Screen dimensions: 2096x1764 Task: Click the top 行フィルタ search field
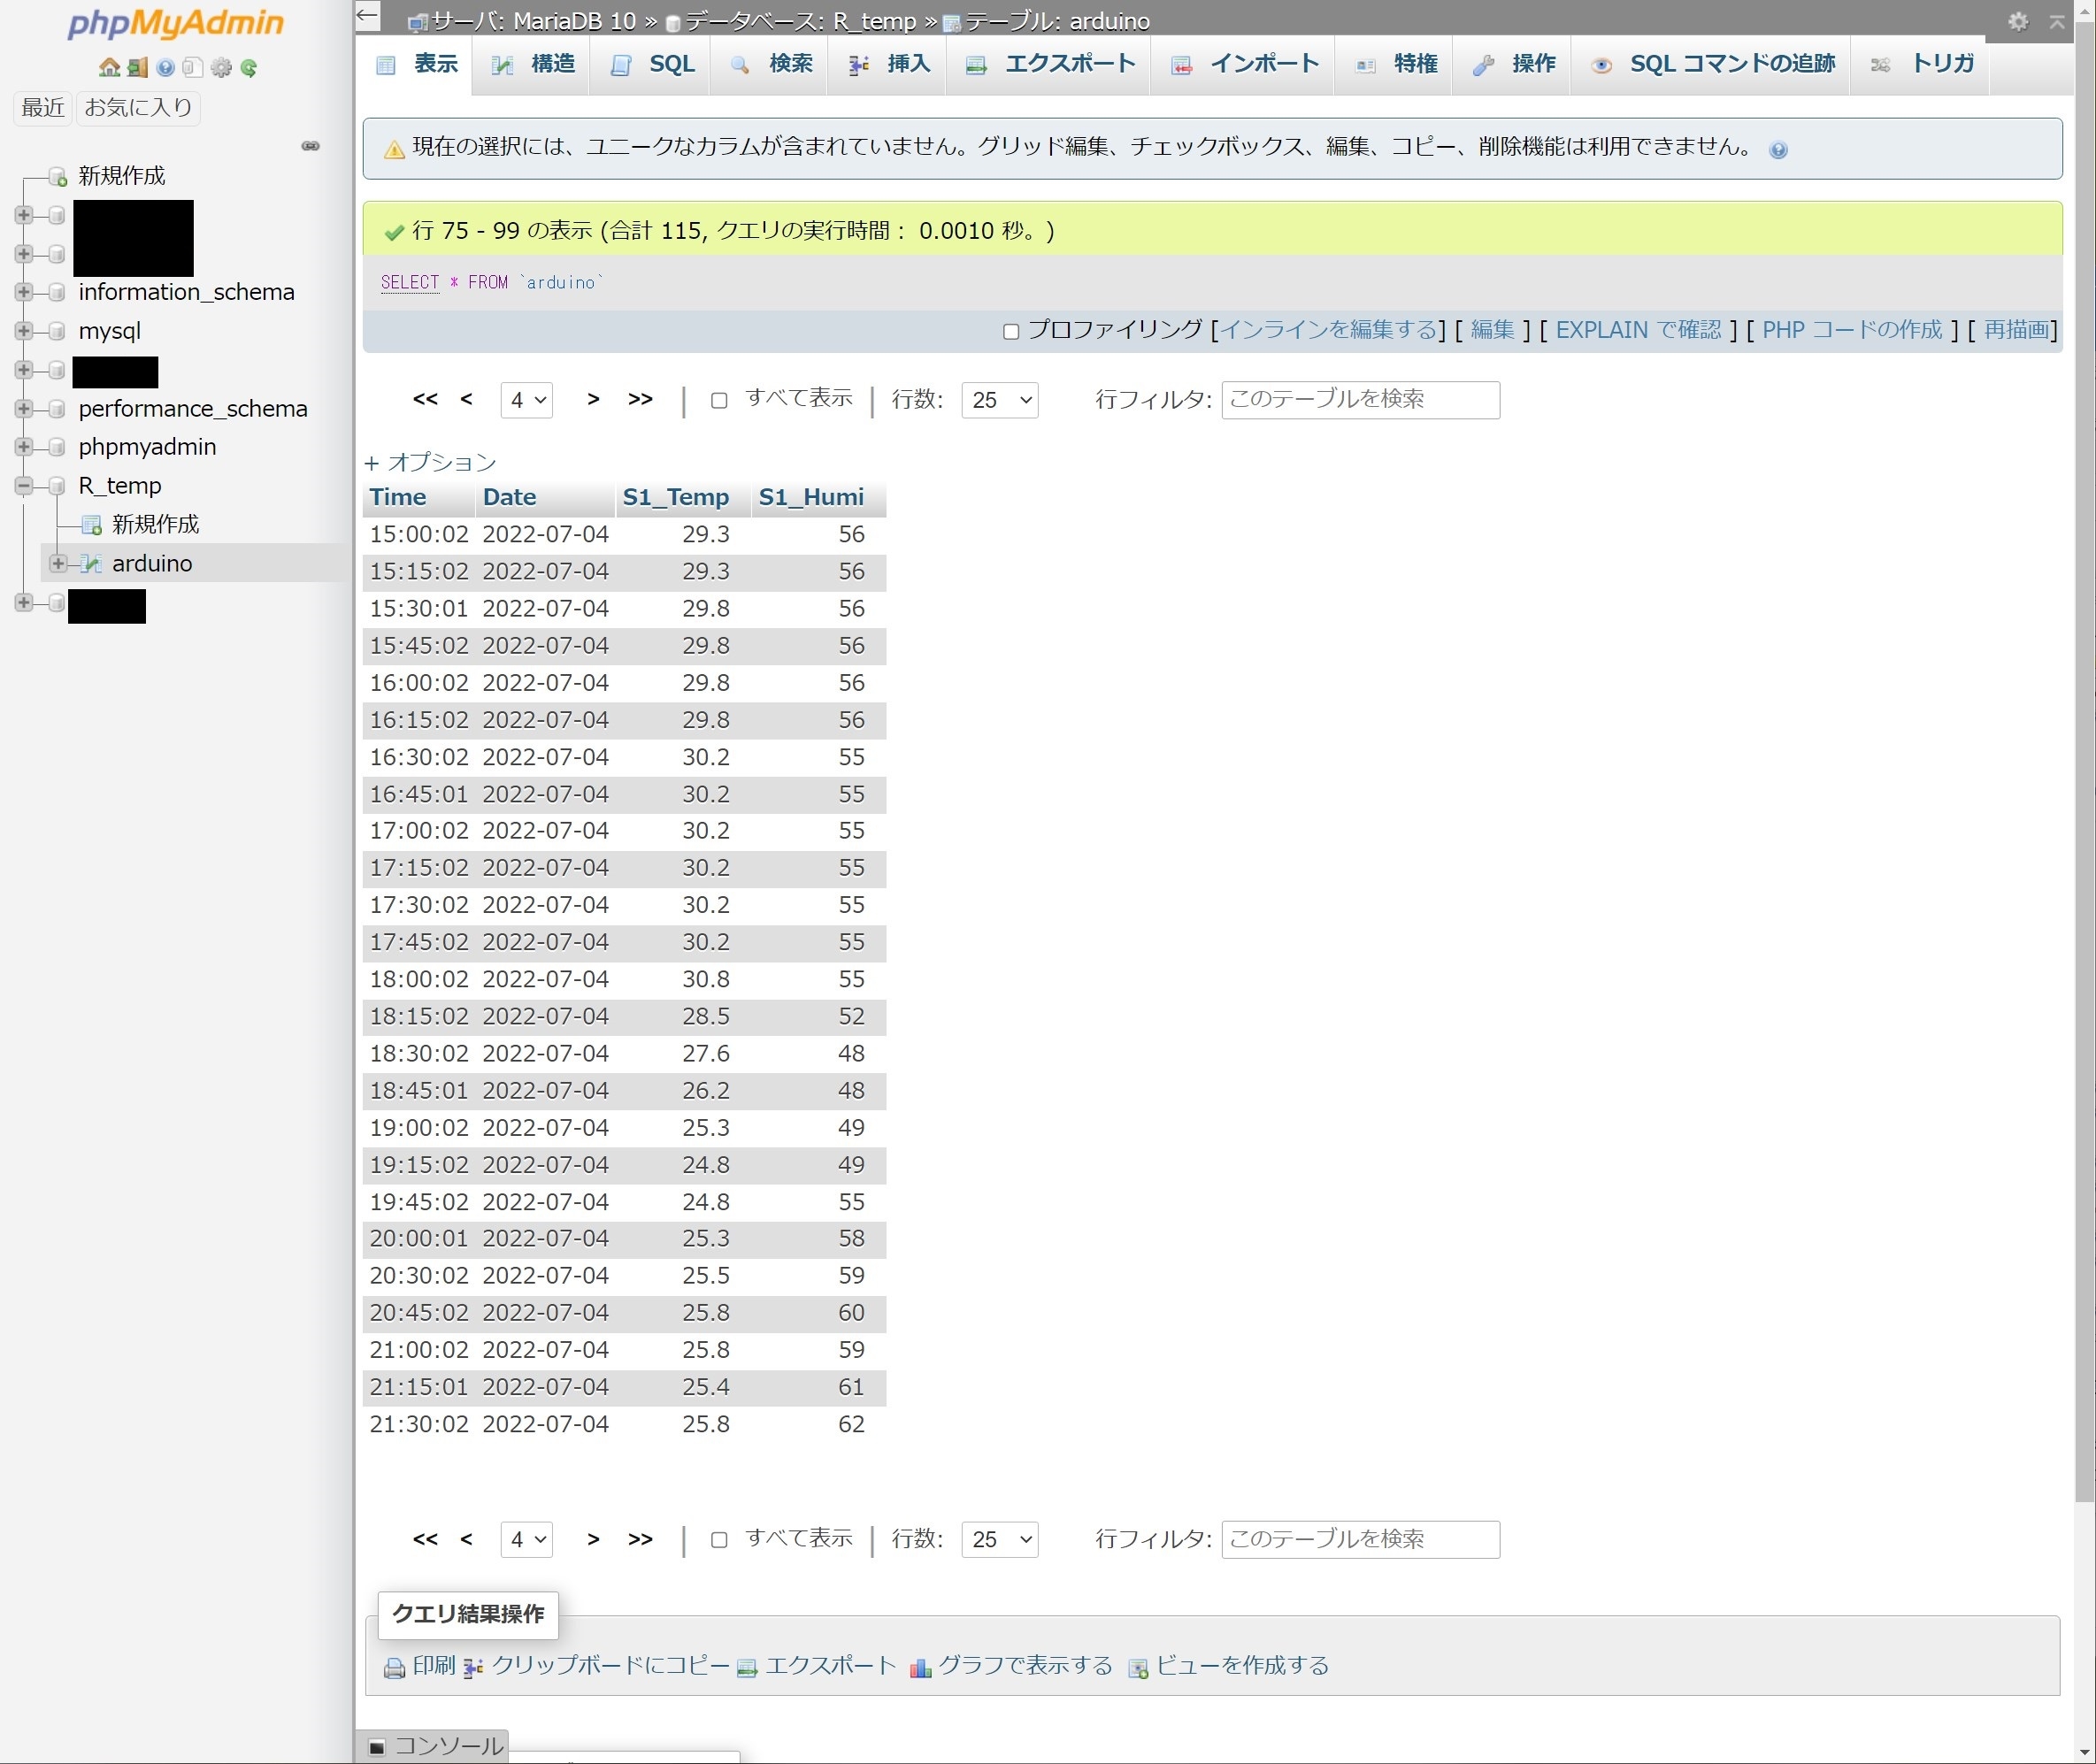pyautogui.click(x=1360, y=400)
